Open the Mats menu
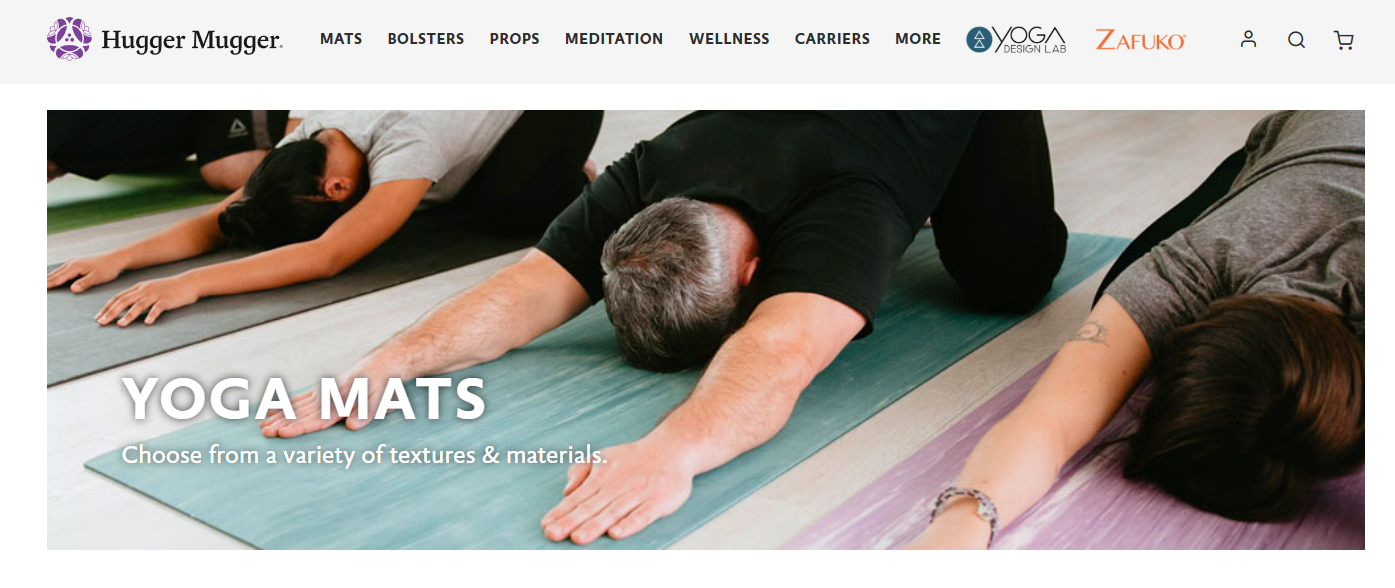 (x=341, y=39)
